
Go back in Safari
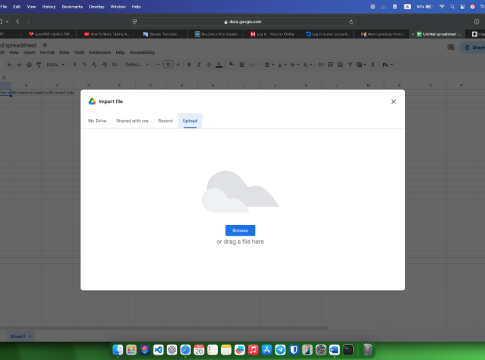(x=18, y=21)
